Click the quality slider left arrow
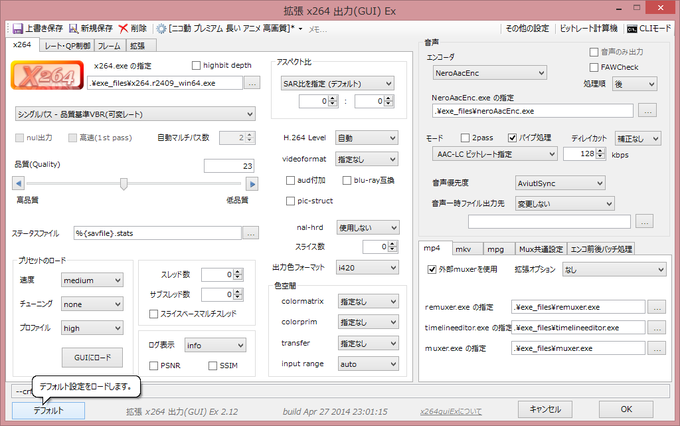The image size is (680, 426). pos(18,184)
